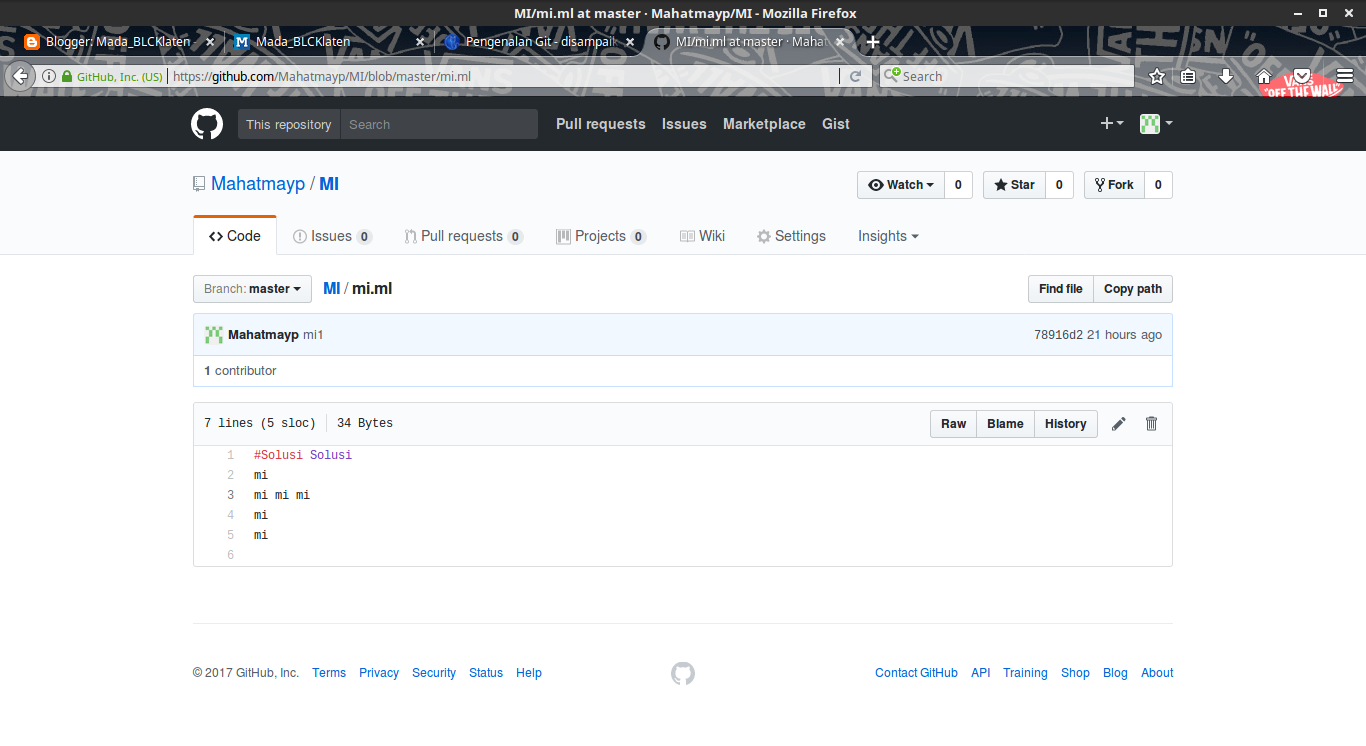Click Firefox back arrow button
Screen dimensions: 1366x746
(20, 76)
